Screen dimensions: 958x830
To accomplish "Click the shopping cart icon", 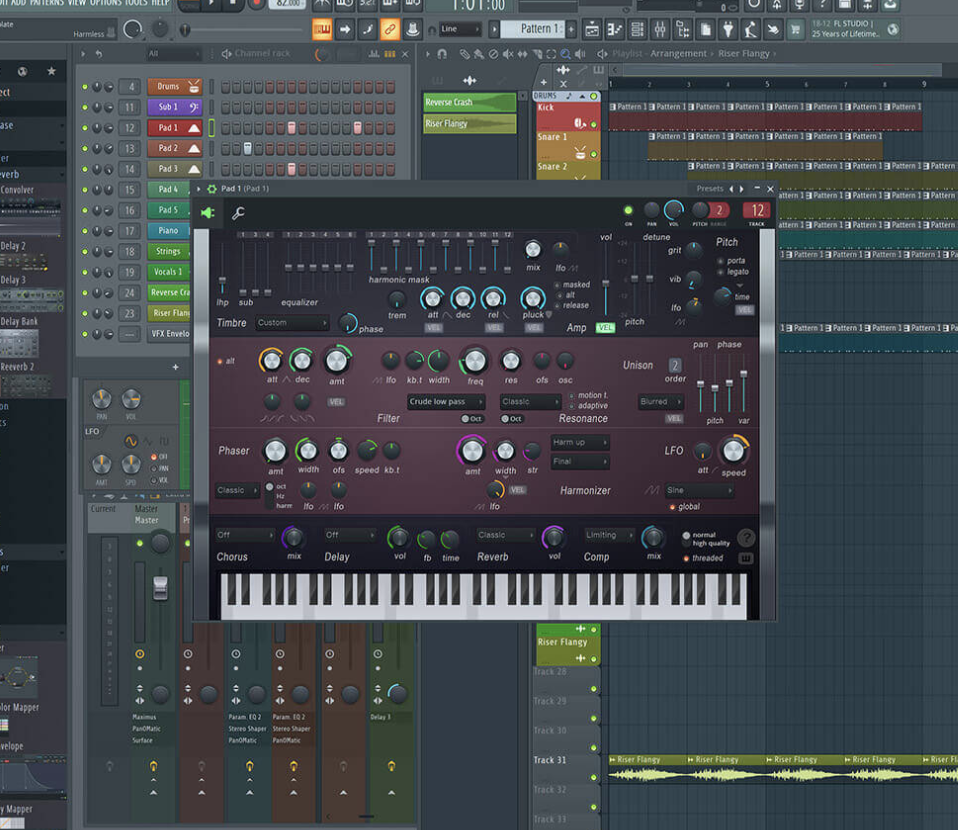I will tap(795, 29).
